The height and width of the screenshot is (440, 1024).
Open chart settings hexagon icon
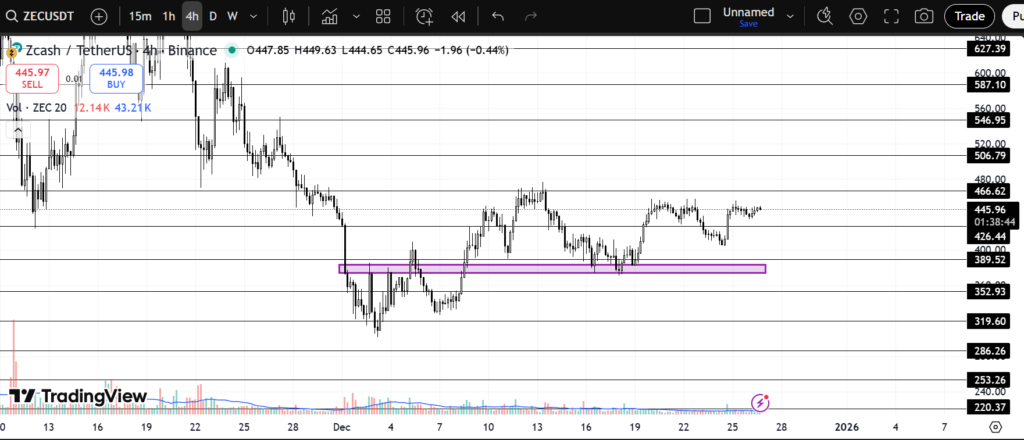(x=857, y=16)
